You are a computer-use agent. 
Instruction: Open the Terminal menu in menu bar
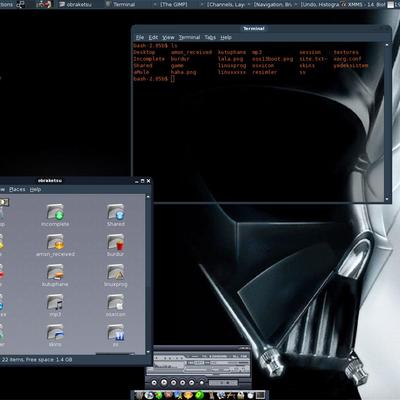click(x=189, y=37)
